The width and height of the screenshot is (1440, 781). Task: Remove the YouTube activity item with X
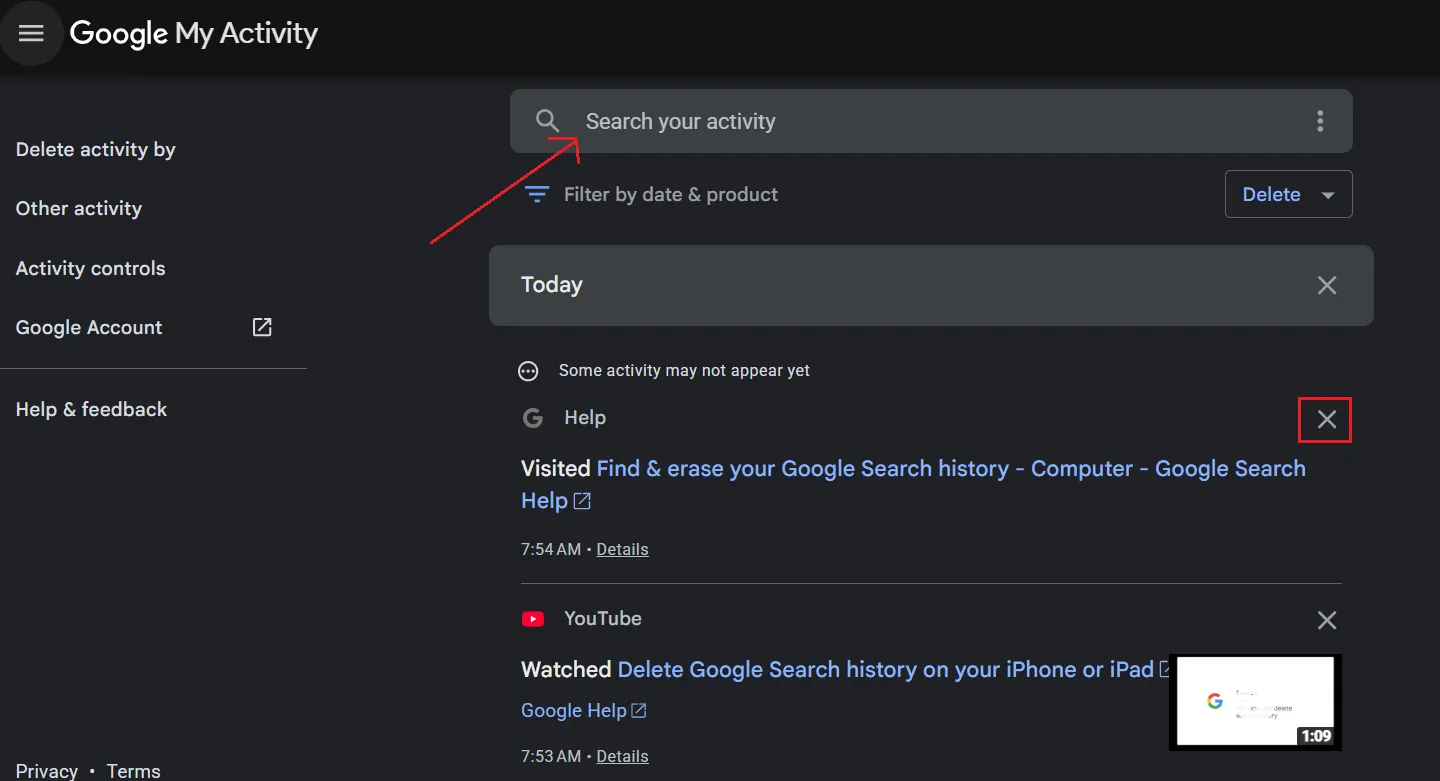point(1327,620)
